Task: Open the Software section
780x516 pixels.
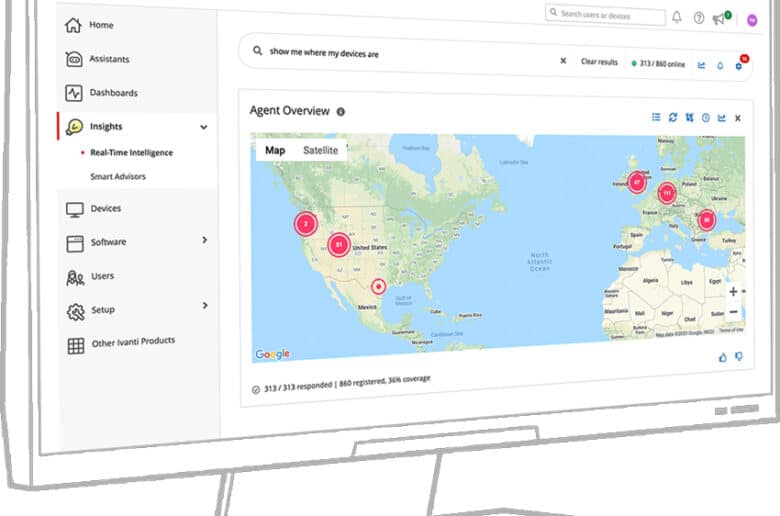Action: [x=96, y=242]
